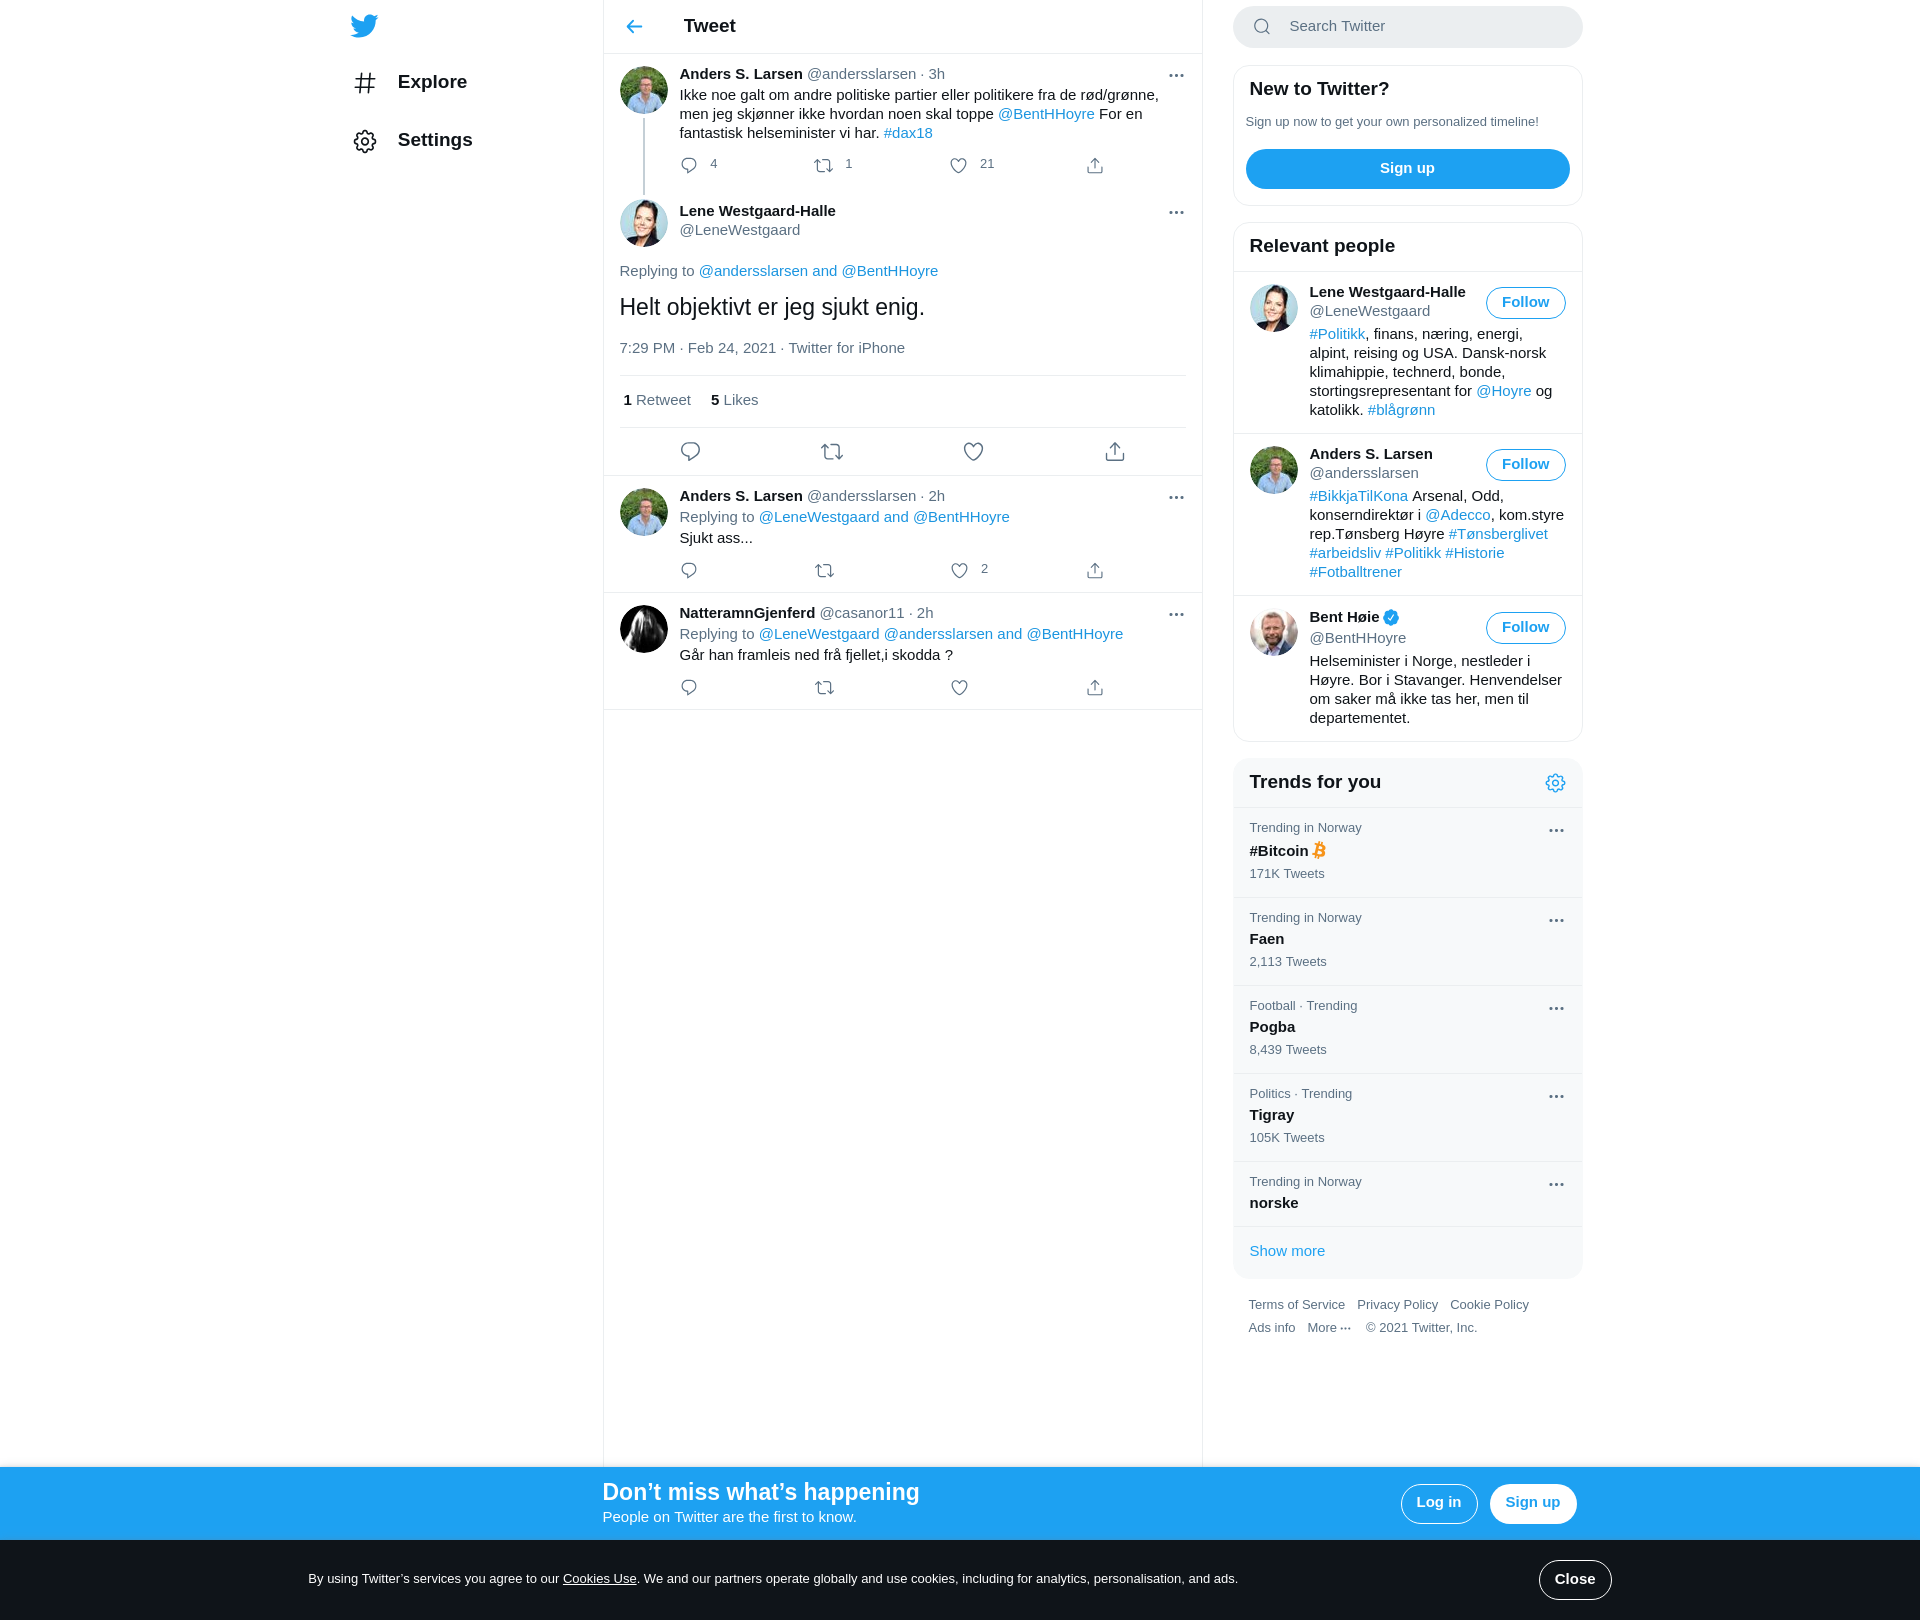The image size is (1920, 1620).
Task: Share the main tweet using share icon
Action: [1114, 452]
